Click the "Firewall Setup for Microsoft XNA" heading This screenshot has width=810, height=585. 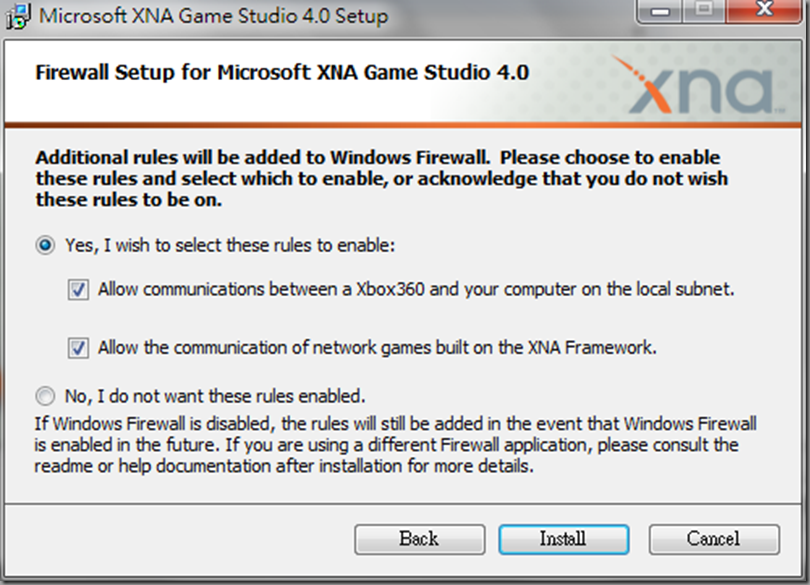pos(282,73)
